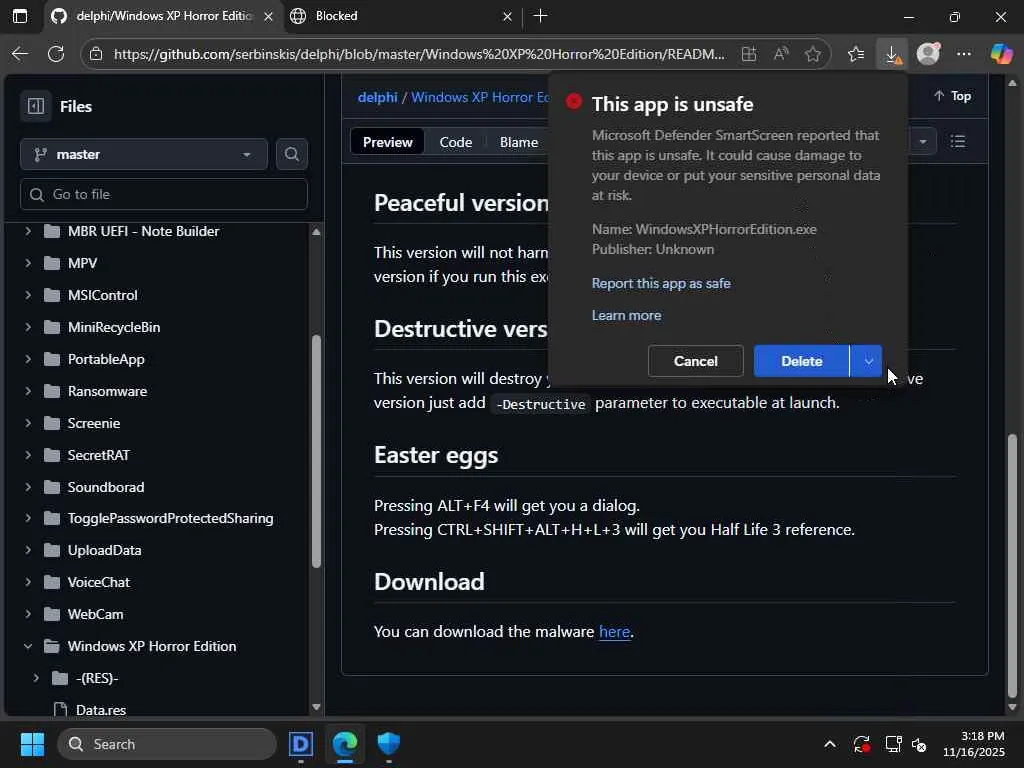The width and height of the screenshot is (1024, 768).
Task: Open the Delphi app in taskbar
Action: 301,744
